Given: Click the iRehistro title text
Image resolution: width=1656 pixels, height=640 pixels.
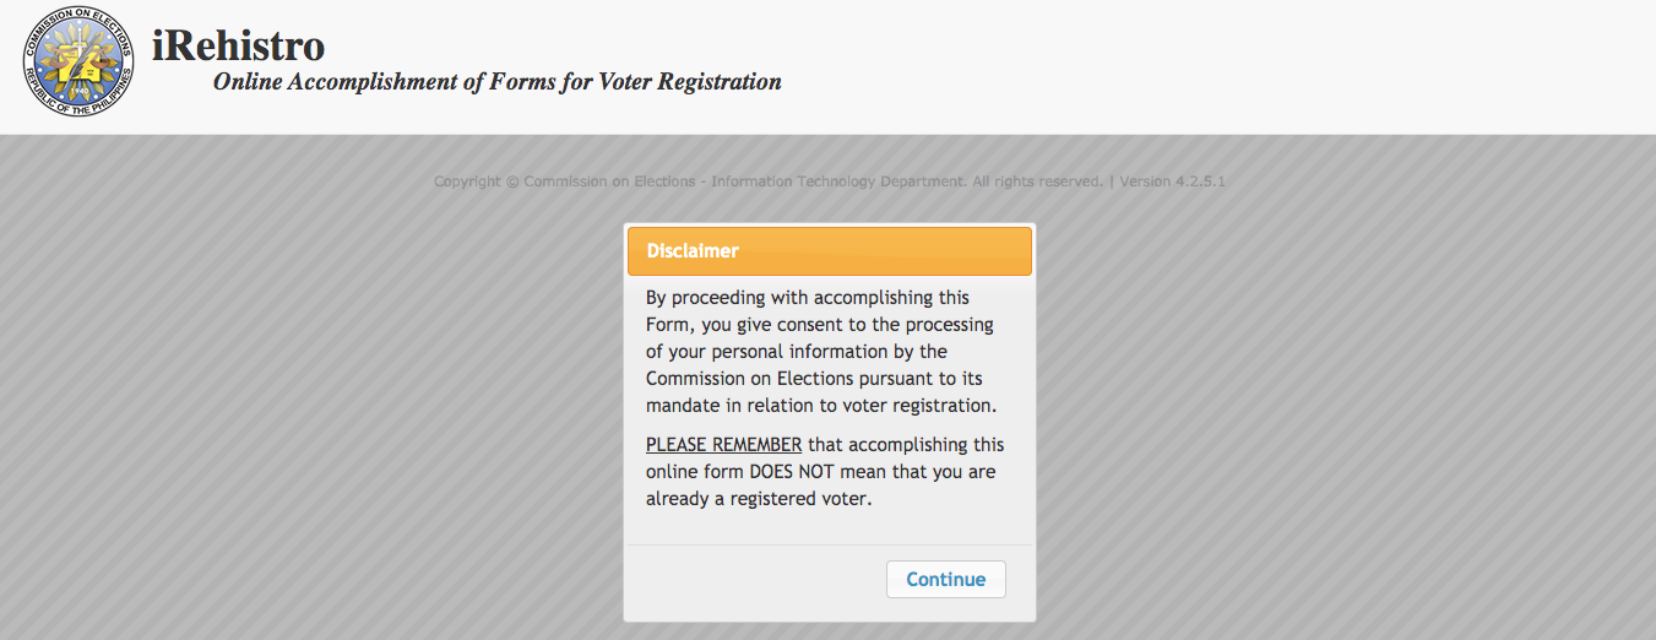Looking at the screenshot, I should coord(235,45).
